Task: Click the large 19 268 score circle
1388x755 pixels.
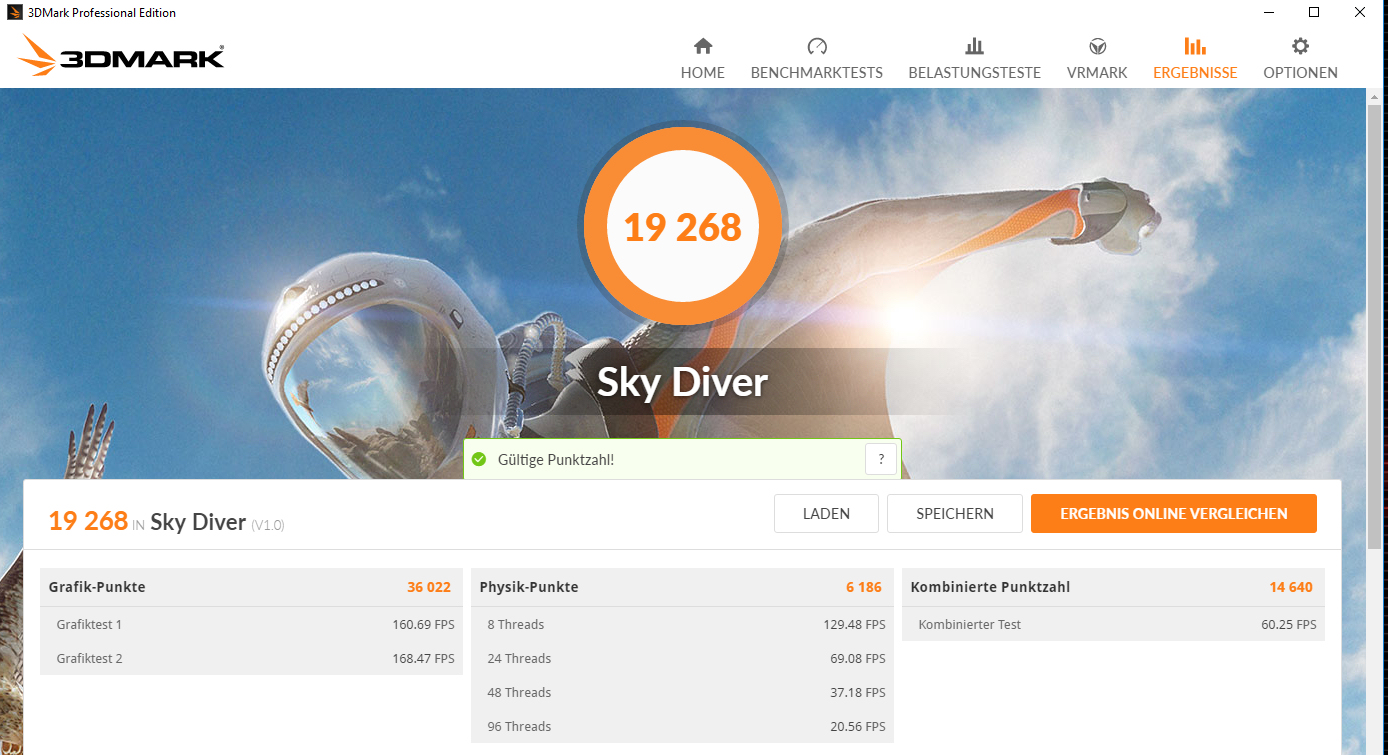Action: tap(683, 227)
